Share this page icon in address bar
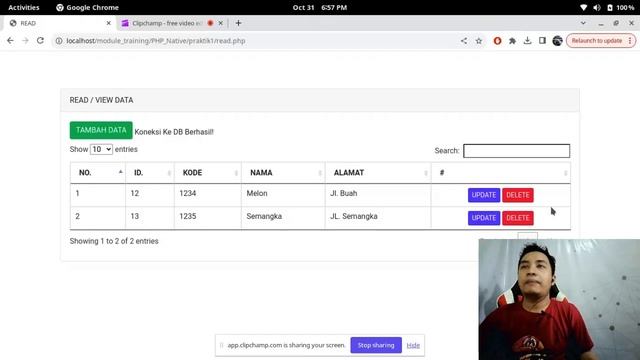This screenshot has width=640, height=360. pos(464,41)
